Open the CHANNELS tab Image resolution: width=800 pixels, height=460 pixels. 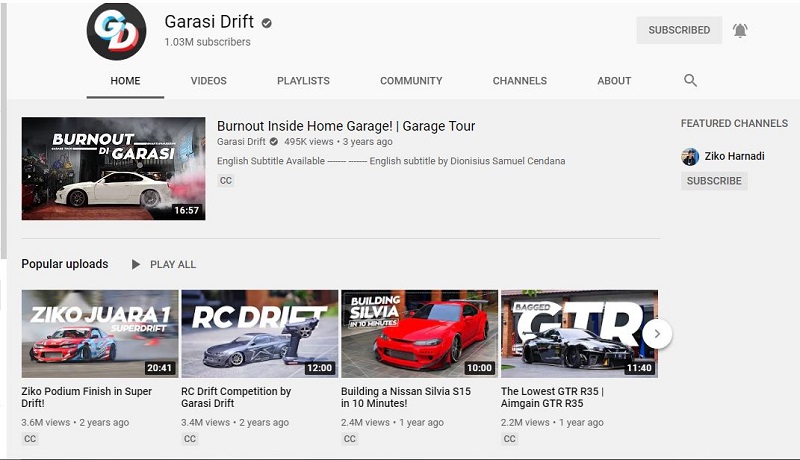pyautogui.click(x=519, y=81)
